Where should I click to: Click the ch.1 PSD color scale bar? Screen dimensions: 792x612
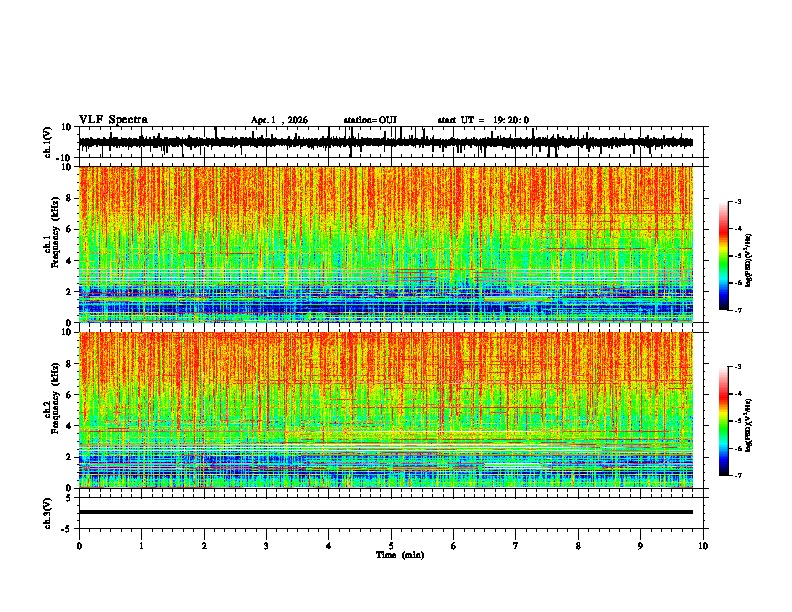[724, 256]
